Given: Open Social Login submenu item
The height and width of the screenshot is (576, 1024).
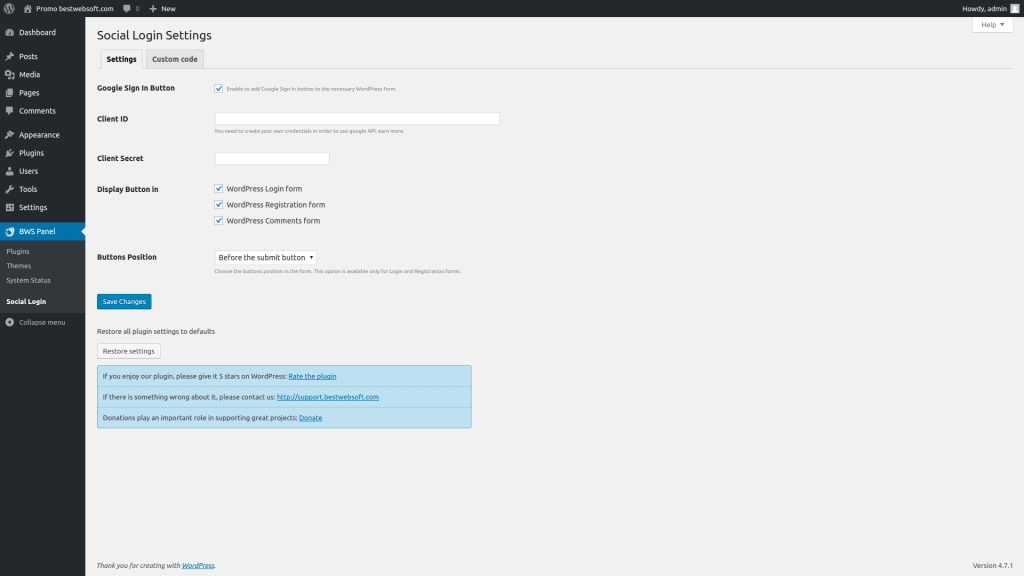Looking at the screenshot, I should pos(26,301).
